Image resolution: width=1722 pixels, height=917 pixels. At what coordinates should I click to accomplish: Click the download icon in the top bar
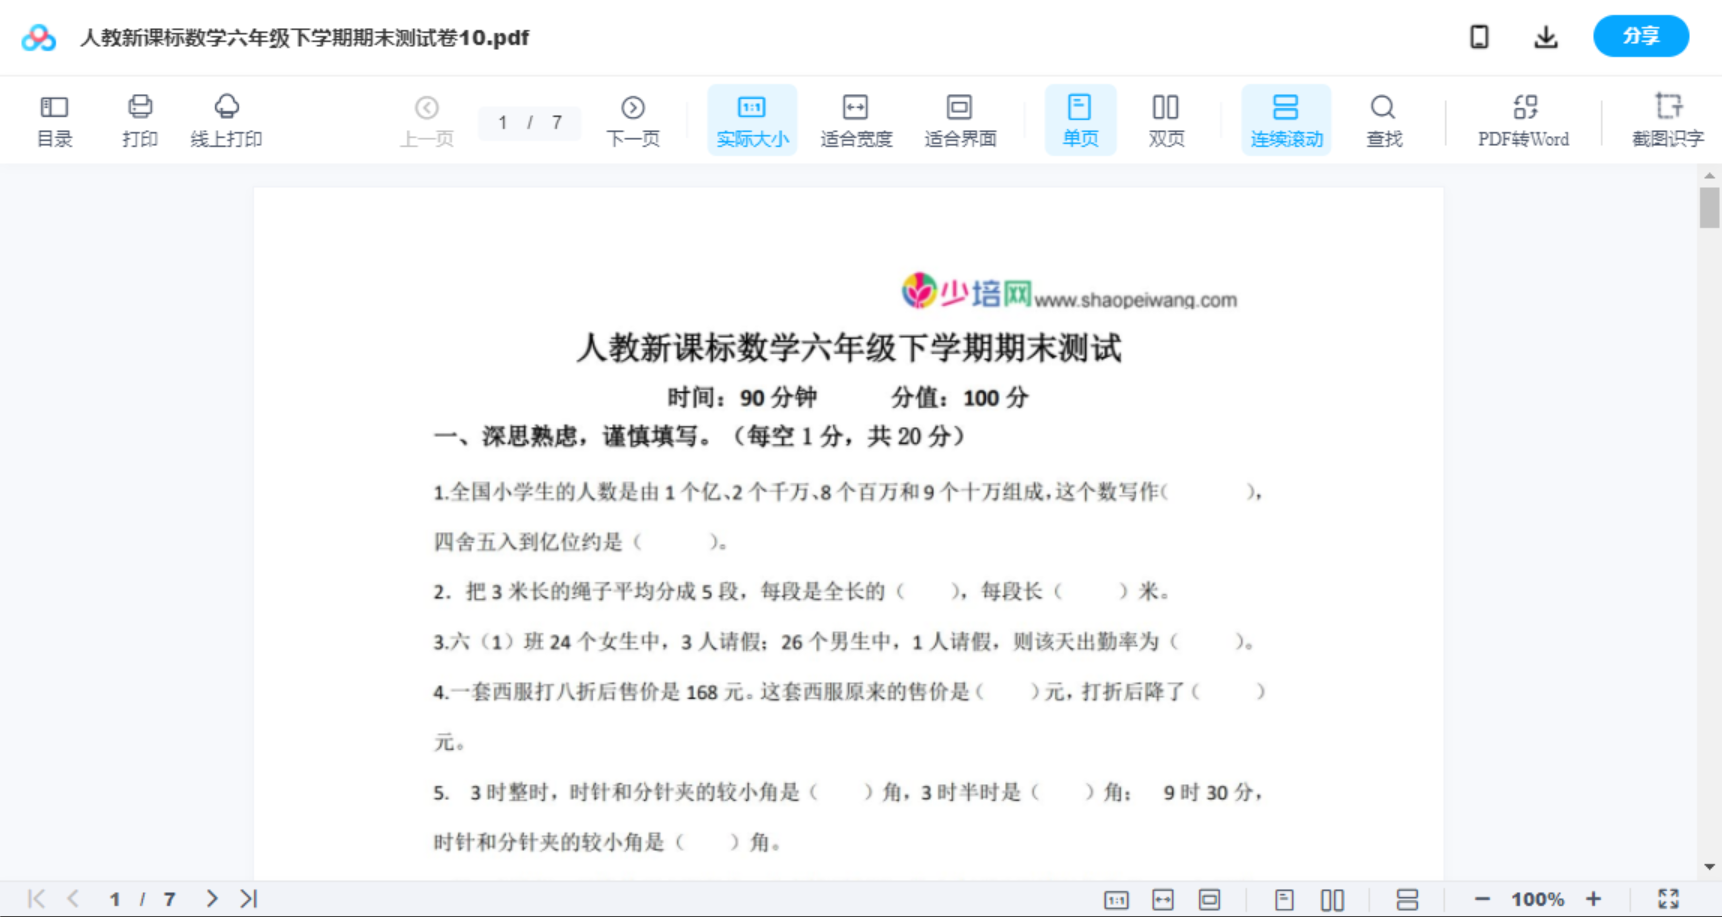point(1545,36)
